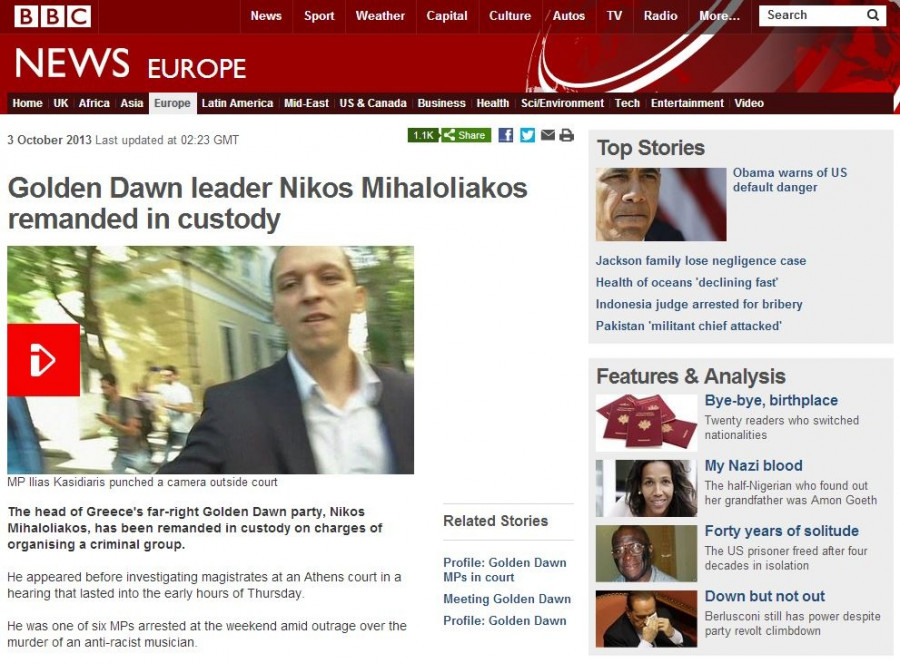Open the Sport section
Screen dimensions: 900x663
click(319, 16)
